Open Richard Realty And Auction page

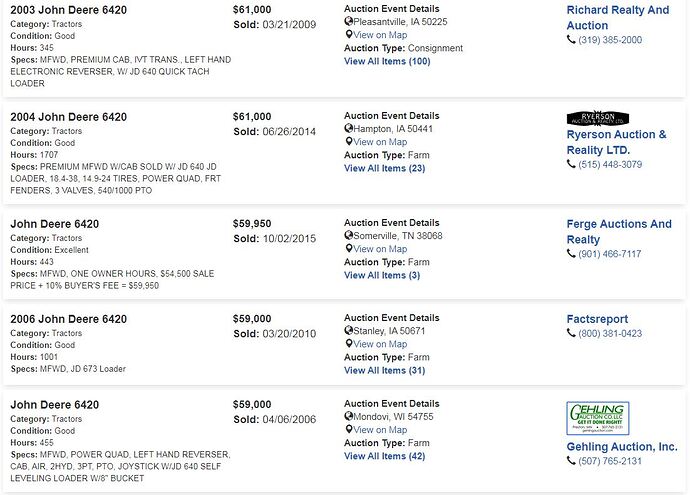618,18
